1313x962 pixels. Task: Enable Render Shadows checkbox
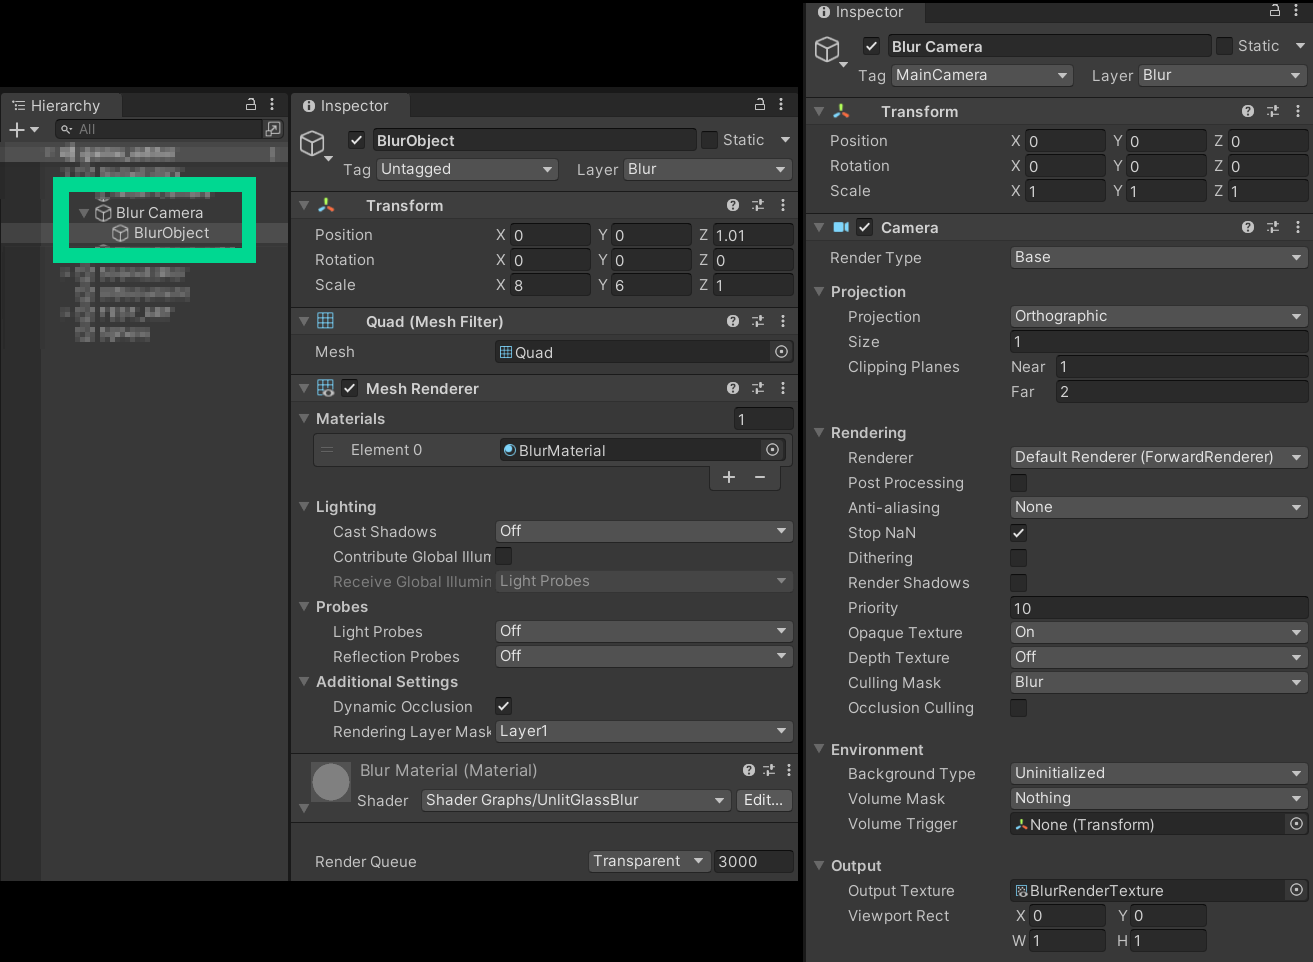pos(1018,583)
